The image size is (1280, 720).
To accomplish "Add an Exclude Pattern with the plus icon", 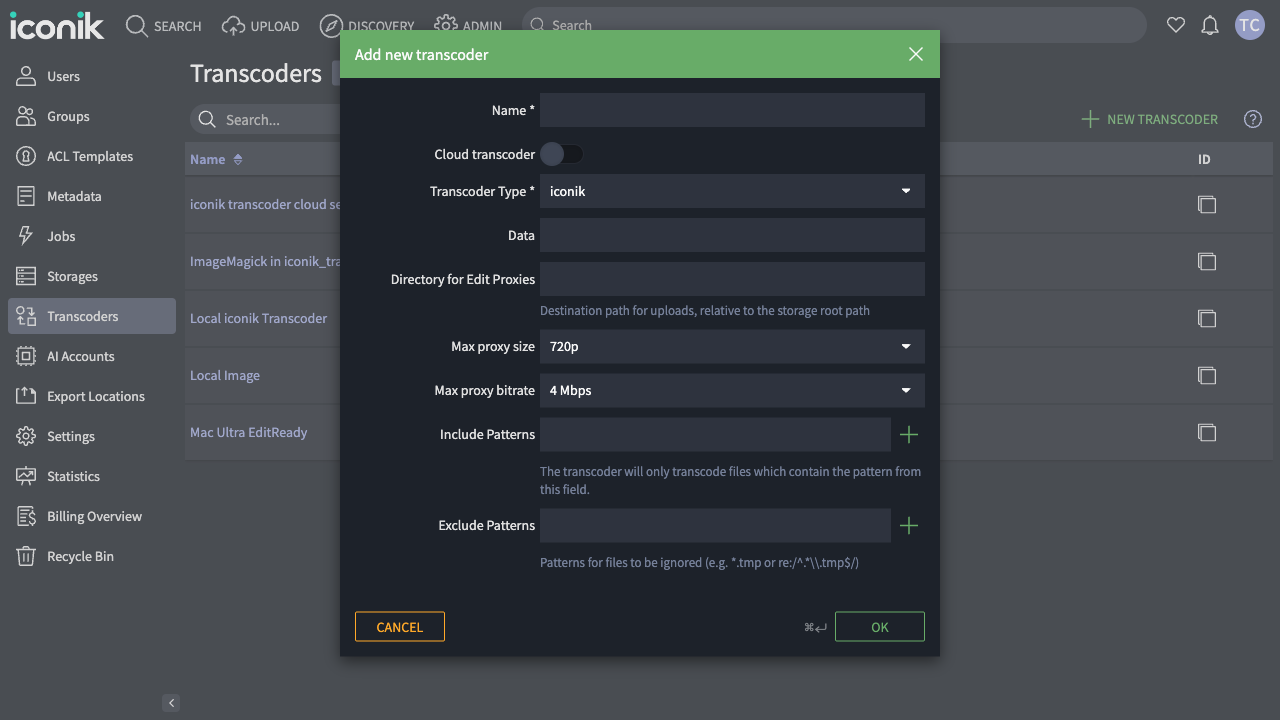I will pyautogui.click(x=909, y=525).
